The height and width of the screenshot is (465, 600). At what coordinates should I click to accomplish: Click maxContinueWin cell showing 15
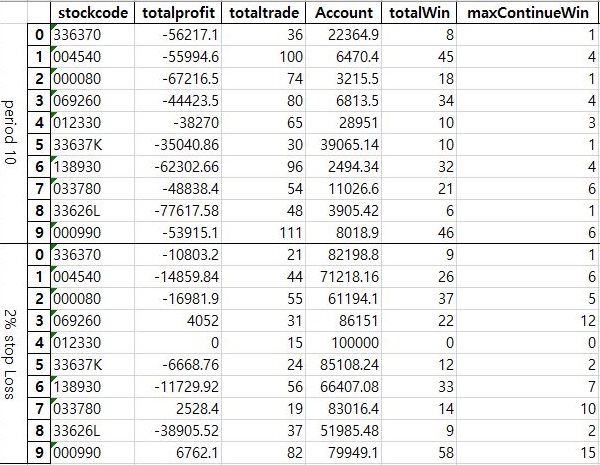528,453
